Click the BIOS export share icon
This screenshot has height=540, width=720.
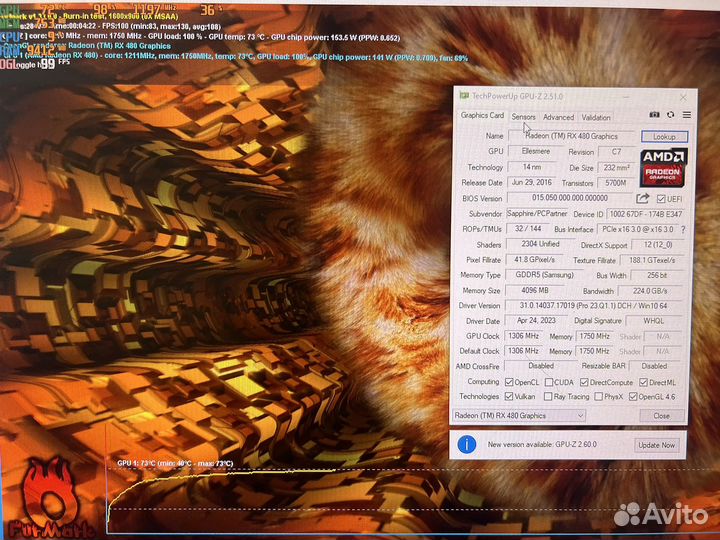click(x=643, y=199)
